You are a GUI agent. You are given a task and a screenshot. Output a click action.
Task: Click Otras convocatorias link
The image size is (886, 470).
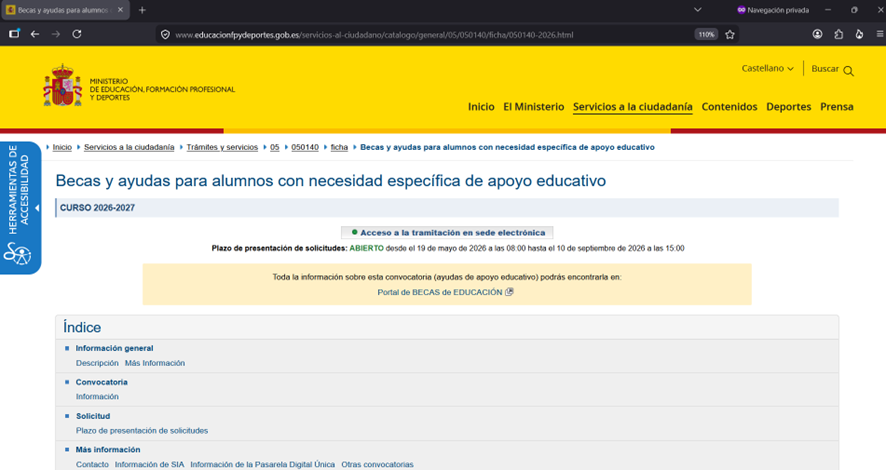[377, 464]
